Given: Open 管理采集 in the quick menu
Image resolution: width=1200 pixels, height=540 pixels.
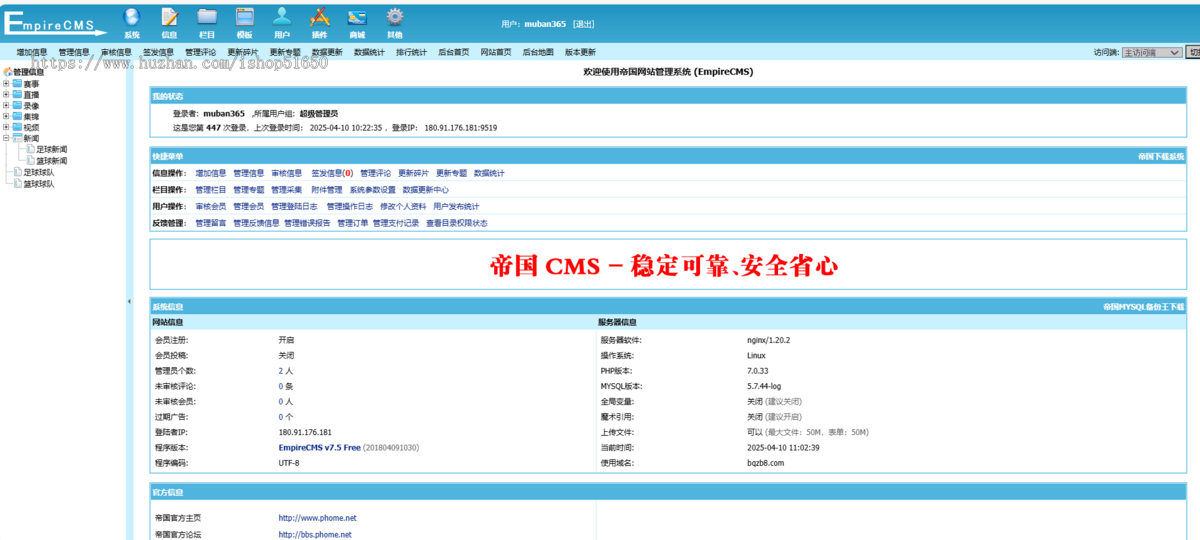Looking at the screenshot, I should pyautogui.click(x=287, y=190).
